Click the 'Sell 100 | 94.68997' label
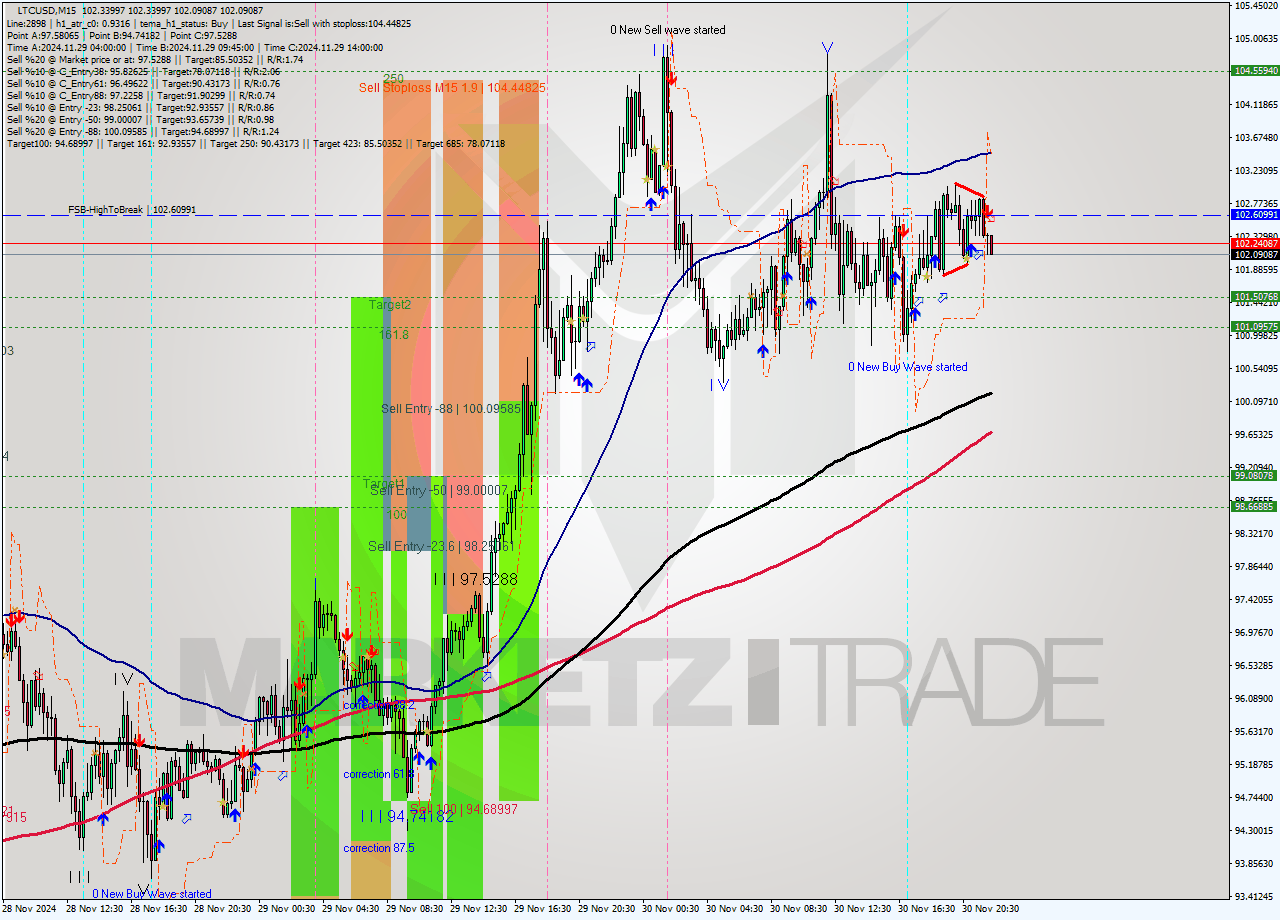 (464, 809)
